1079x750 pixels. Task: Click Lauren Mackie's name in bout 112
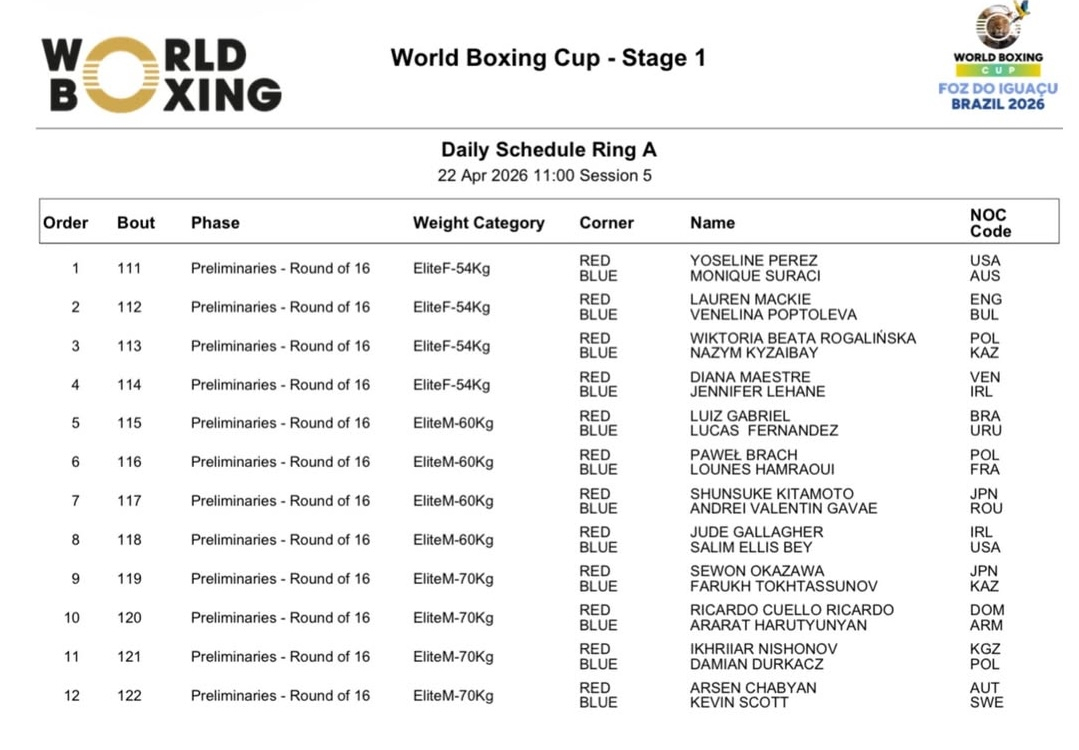coord(750,300)
